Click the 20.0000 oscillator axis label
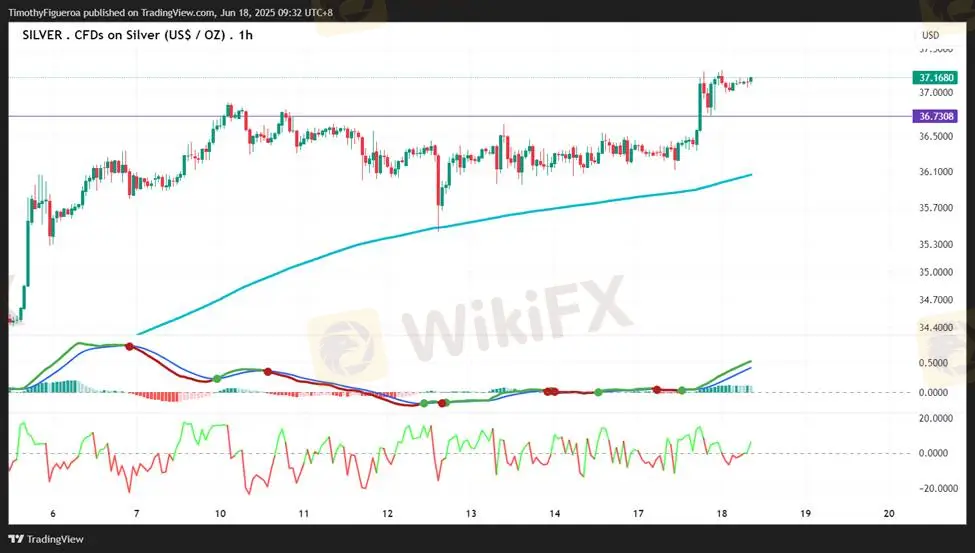975x553 pixels. 936,419
